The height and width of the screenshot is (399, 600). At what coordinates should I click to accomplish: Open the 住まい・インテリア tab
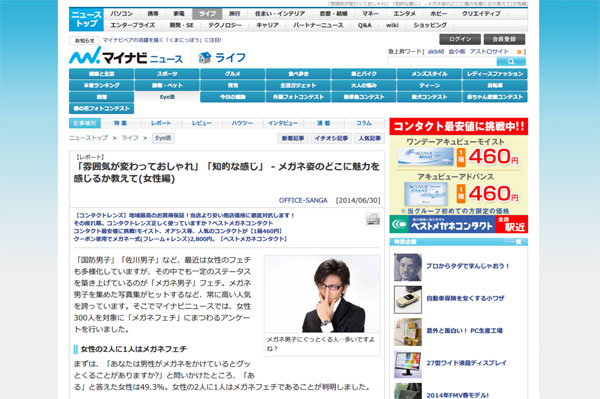(280, 14)
